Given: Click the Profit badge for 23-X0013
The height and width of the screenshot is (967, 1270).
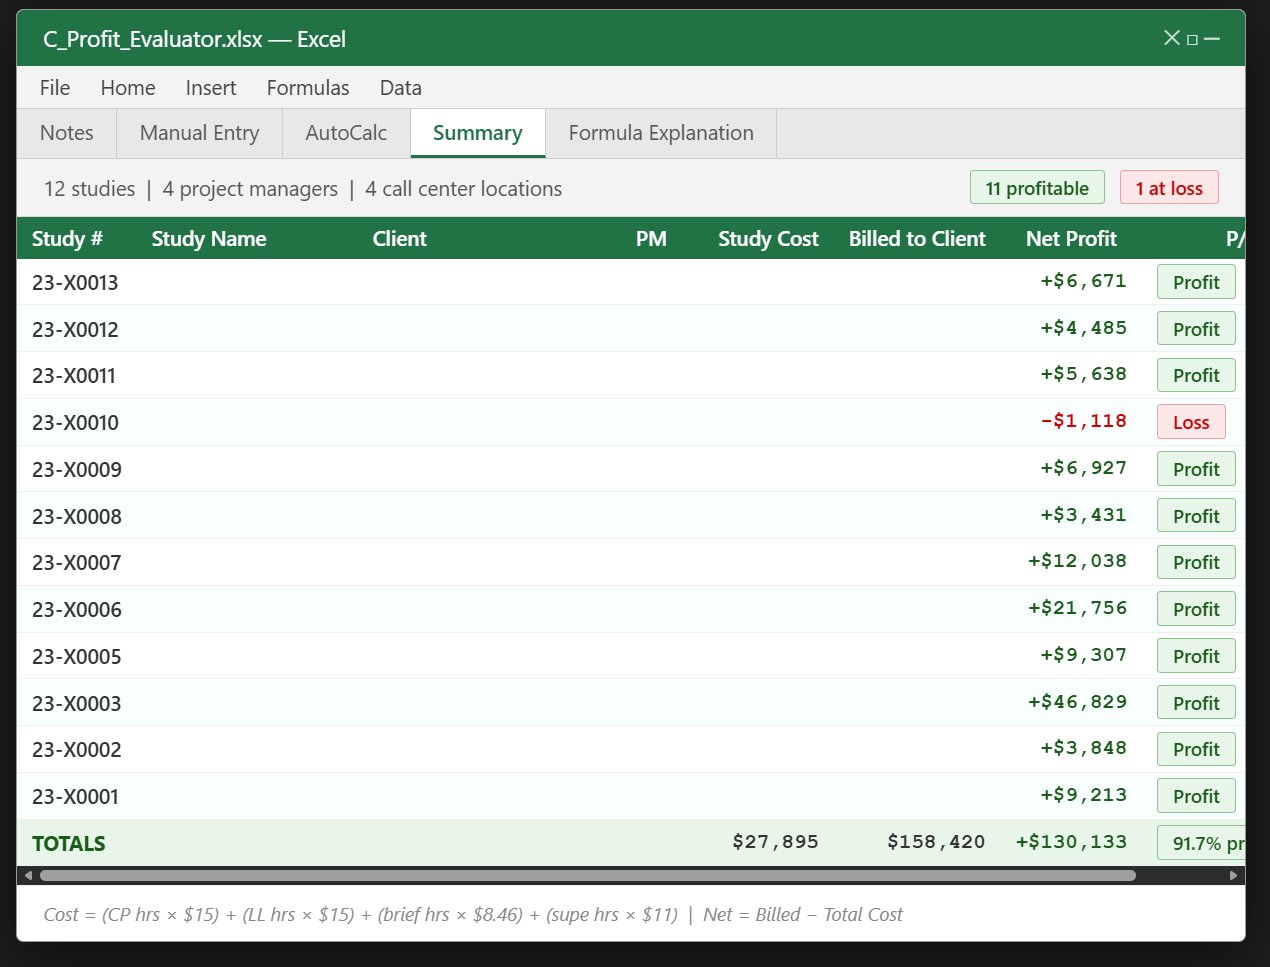Looking at the screenshot, I should pyautogui.click(x=1196, y=282).
